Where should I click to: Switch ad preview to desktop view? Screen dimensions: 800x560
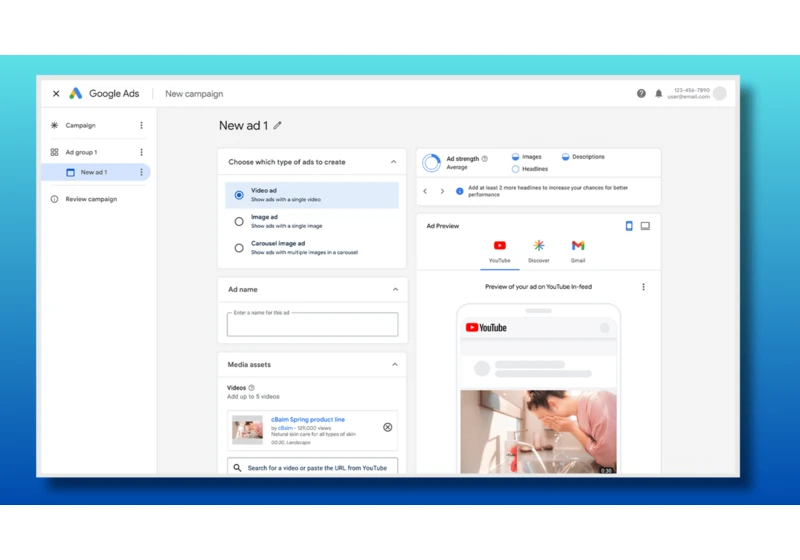click(x=645, y=226)
